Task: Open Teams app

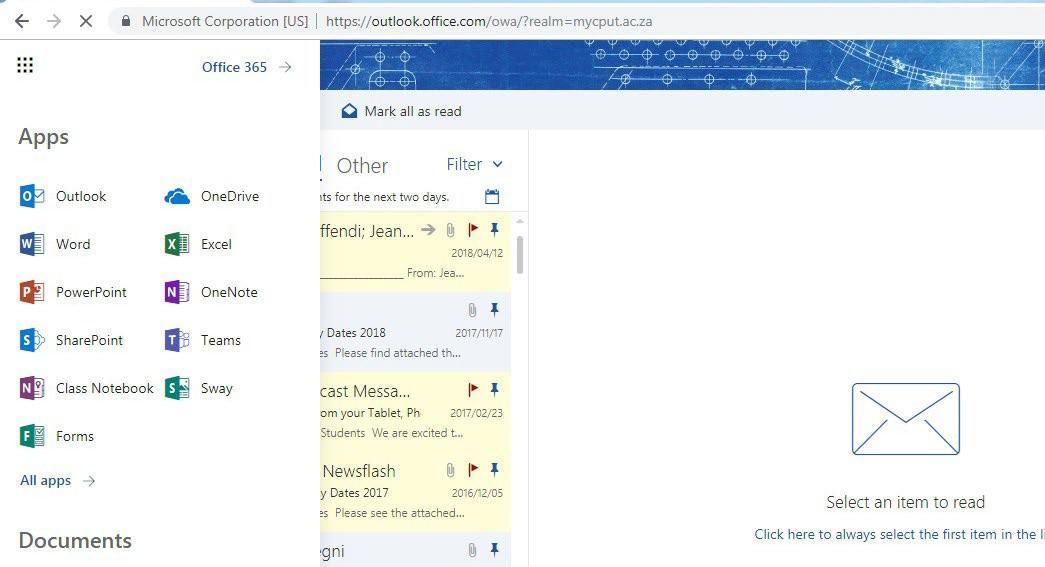Action: (x=203, y=340)
